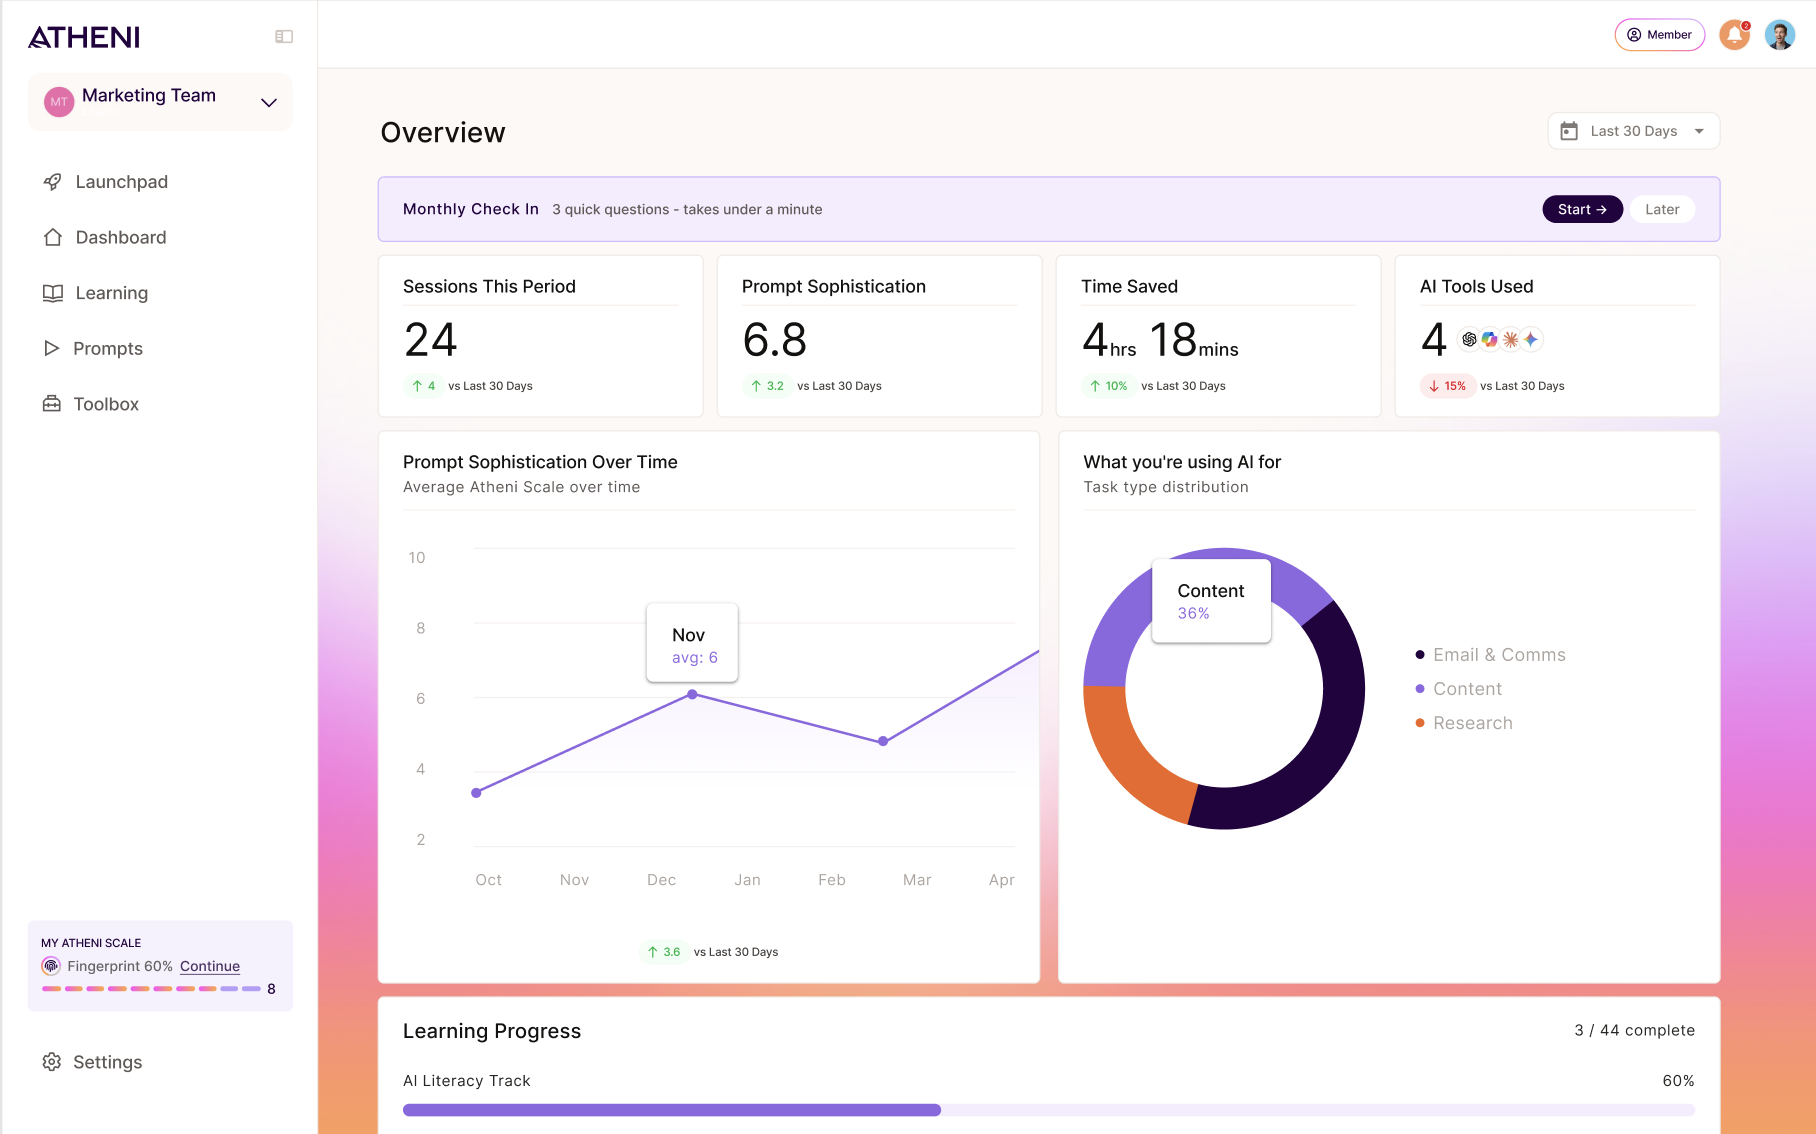Click the Feb data point on the line chart
This screenshot has width=1816, height=1134.
[883, 741]
